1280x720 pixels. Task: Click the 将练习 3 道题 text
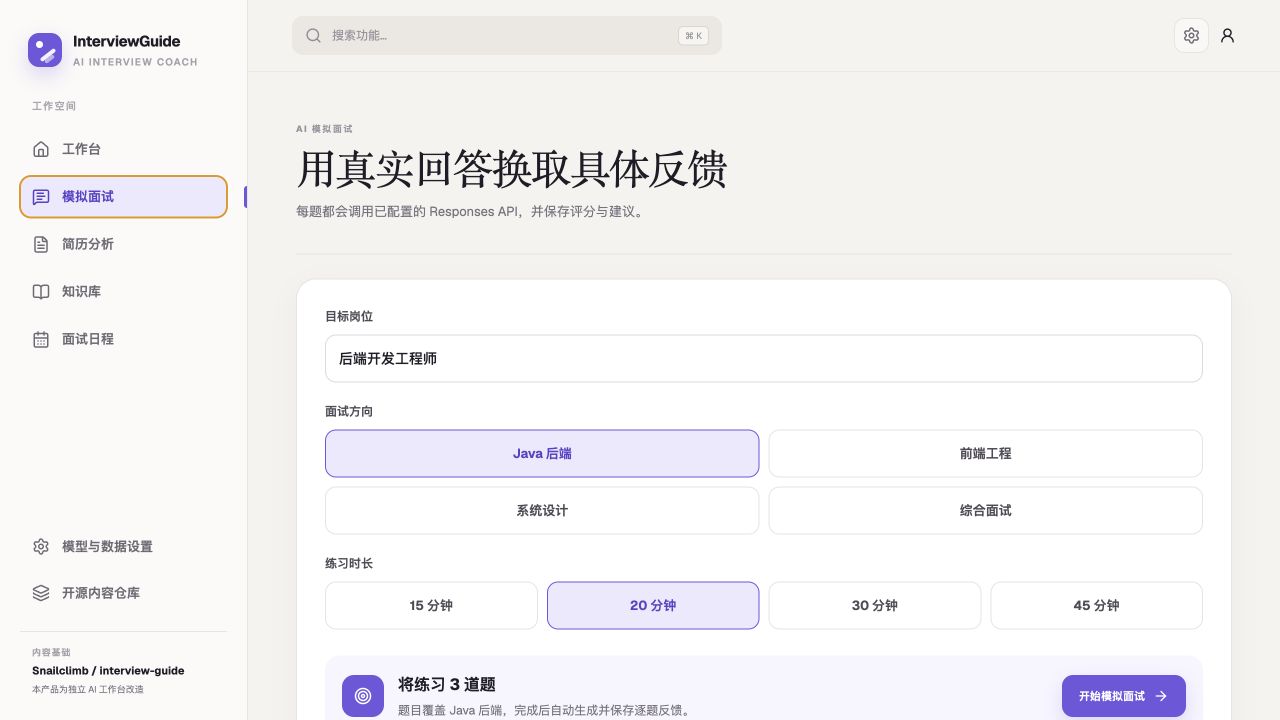[x=447, y=685]
